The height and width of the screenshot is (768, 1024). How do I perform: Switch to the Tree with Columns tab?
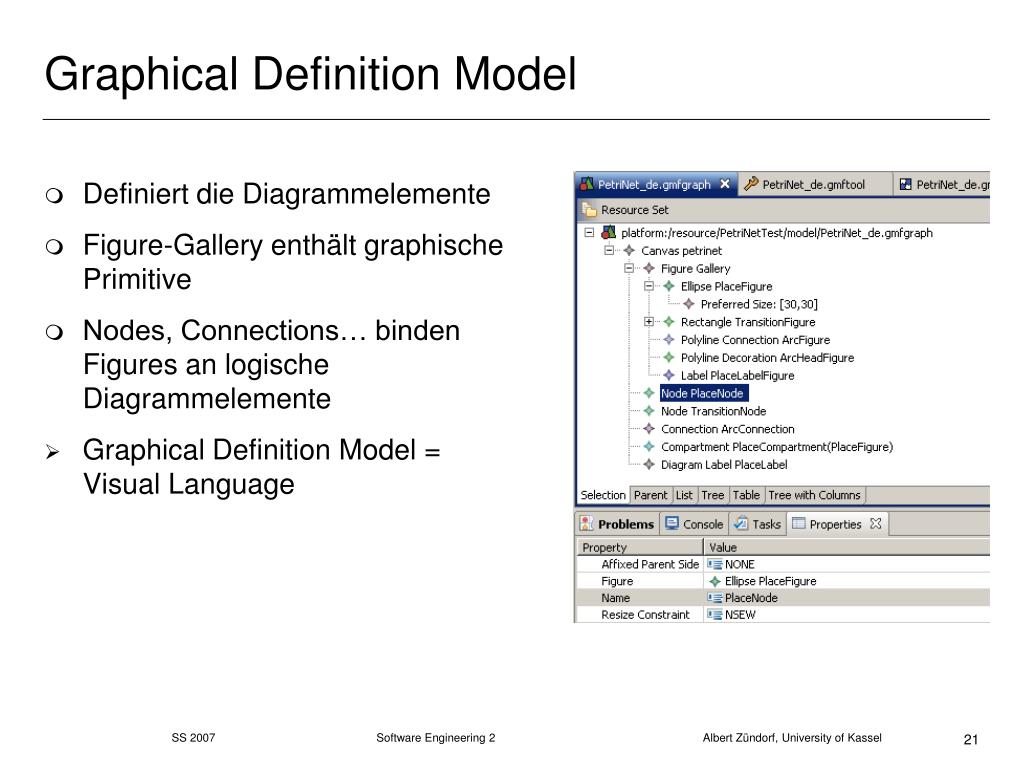814,495
